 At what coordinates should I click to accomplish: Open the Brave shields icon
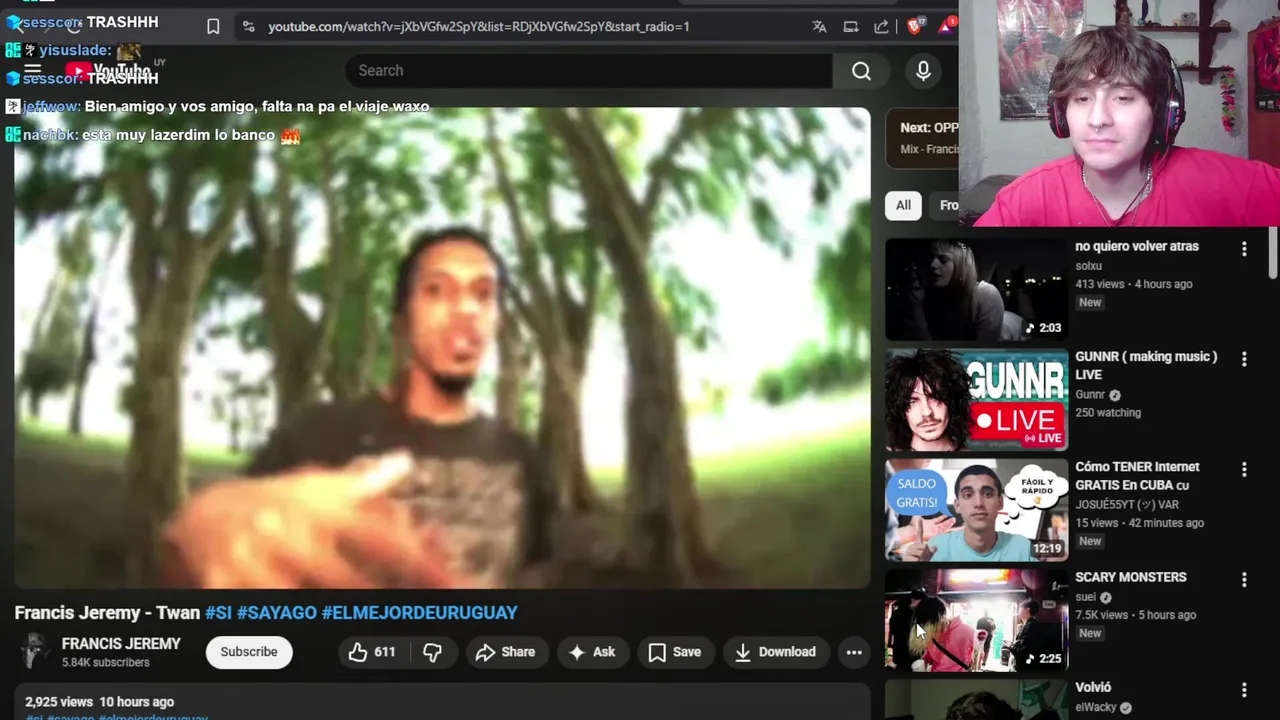[x=914, y=27]
